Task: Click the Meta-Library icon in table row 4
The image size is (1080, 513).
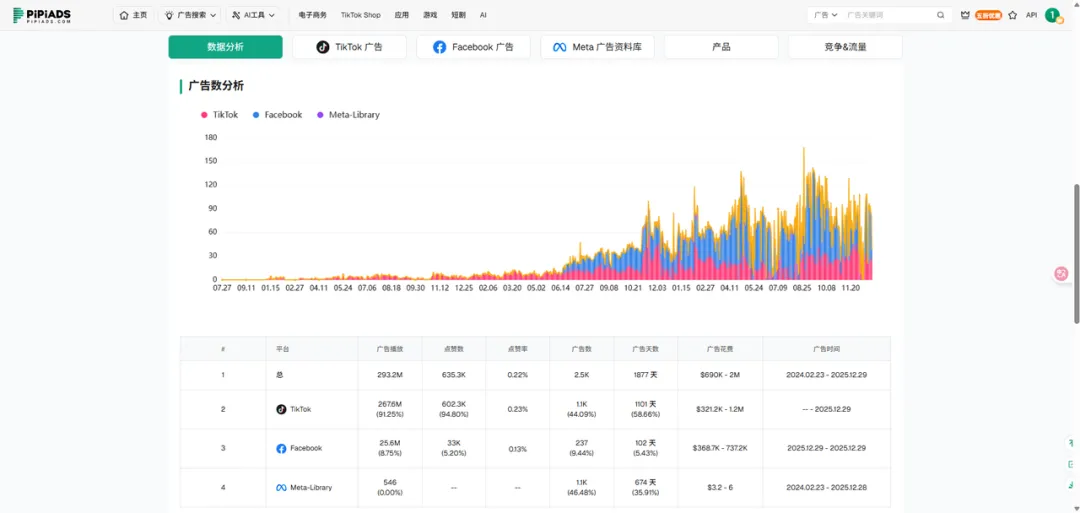Action: pyautogui.click(x=281, y=487)
